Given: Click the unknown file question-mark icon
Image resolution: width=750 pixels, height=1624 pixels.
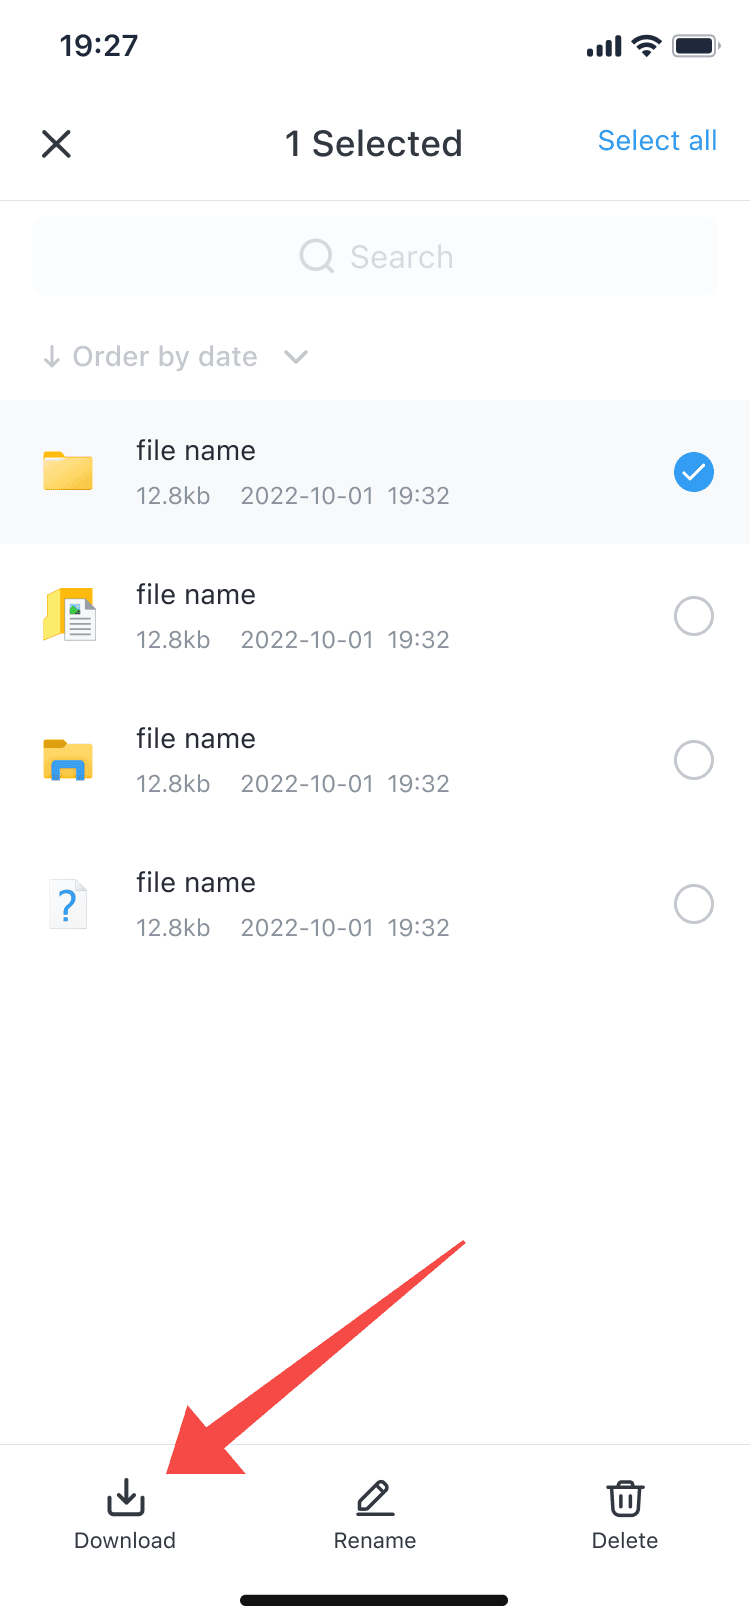Looking at the screenshot, I should pos(68,904).
